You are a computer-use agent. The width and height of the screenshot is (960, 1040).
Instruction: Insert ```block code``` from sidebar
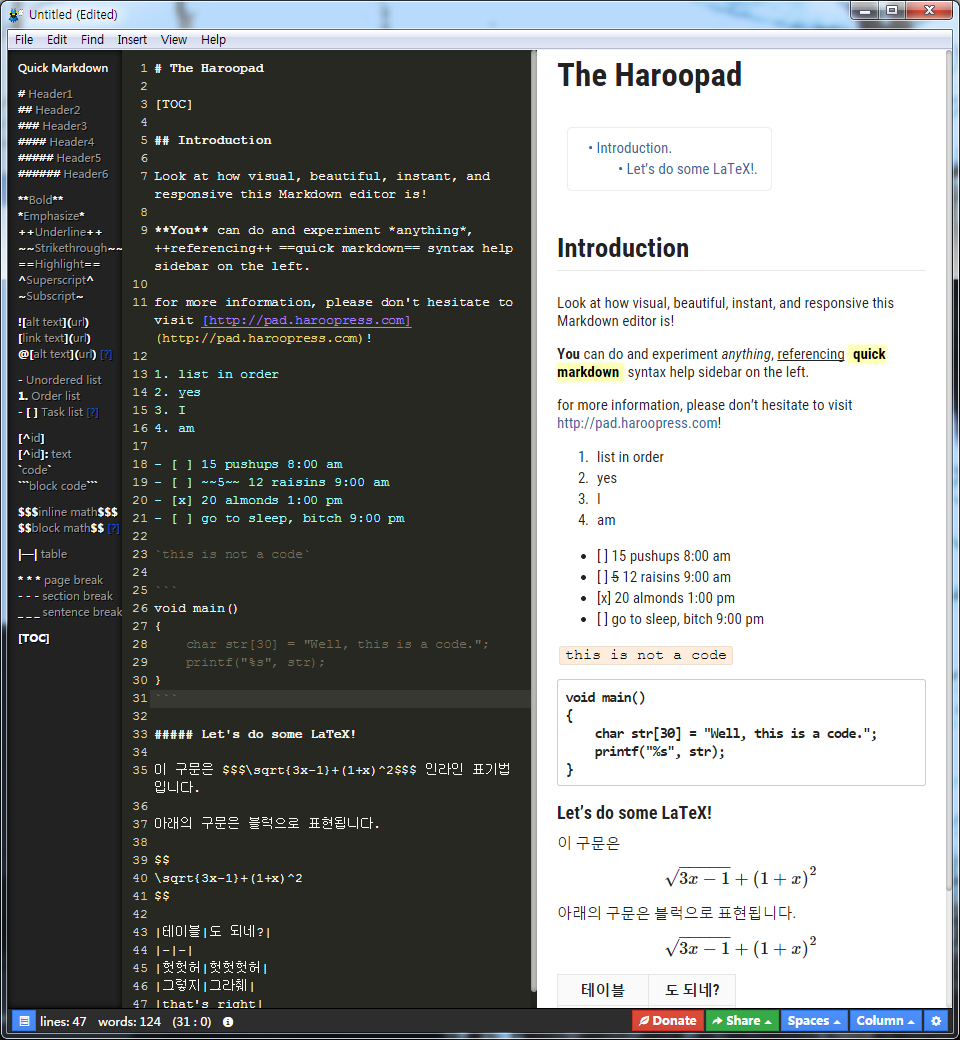(x=58, y=486)
